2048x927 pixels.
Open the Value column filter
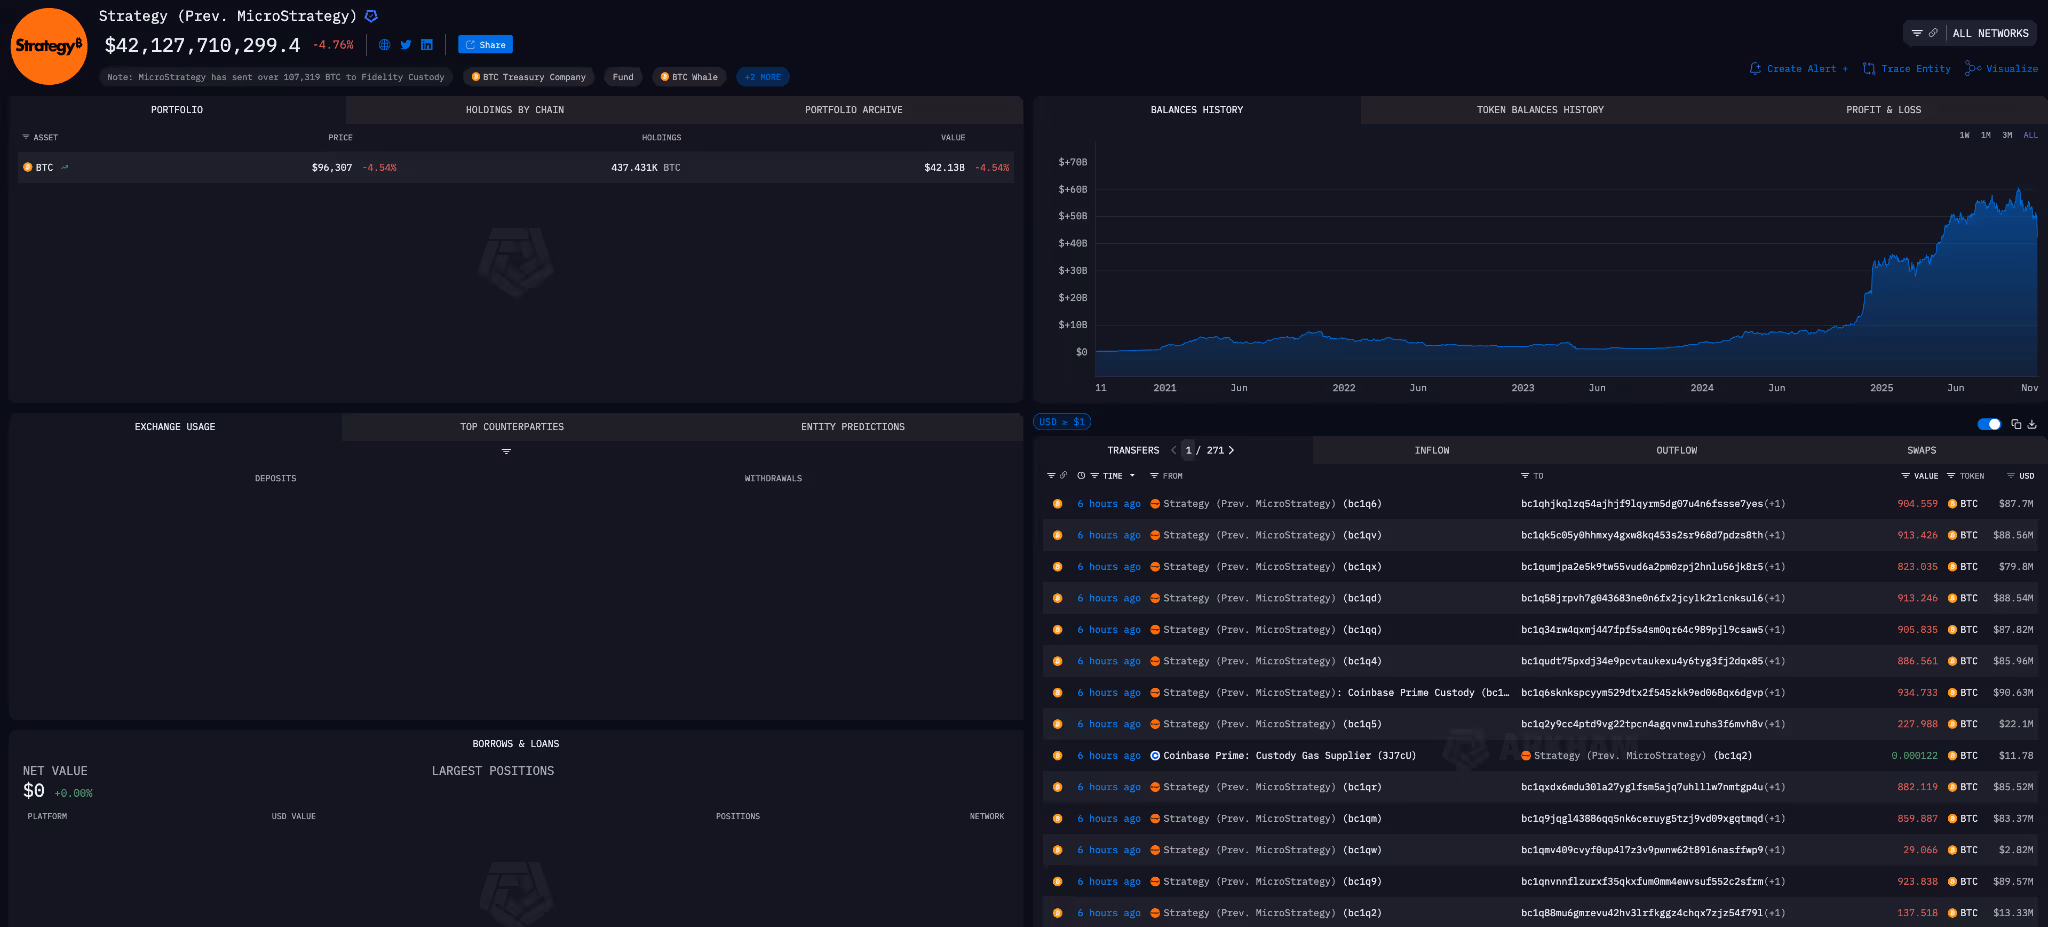(x=1905, y=476)
